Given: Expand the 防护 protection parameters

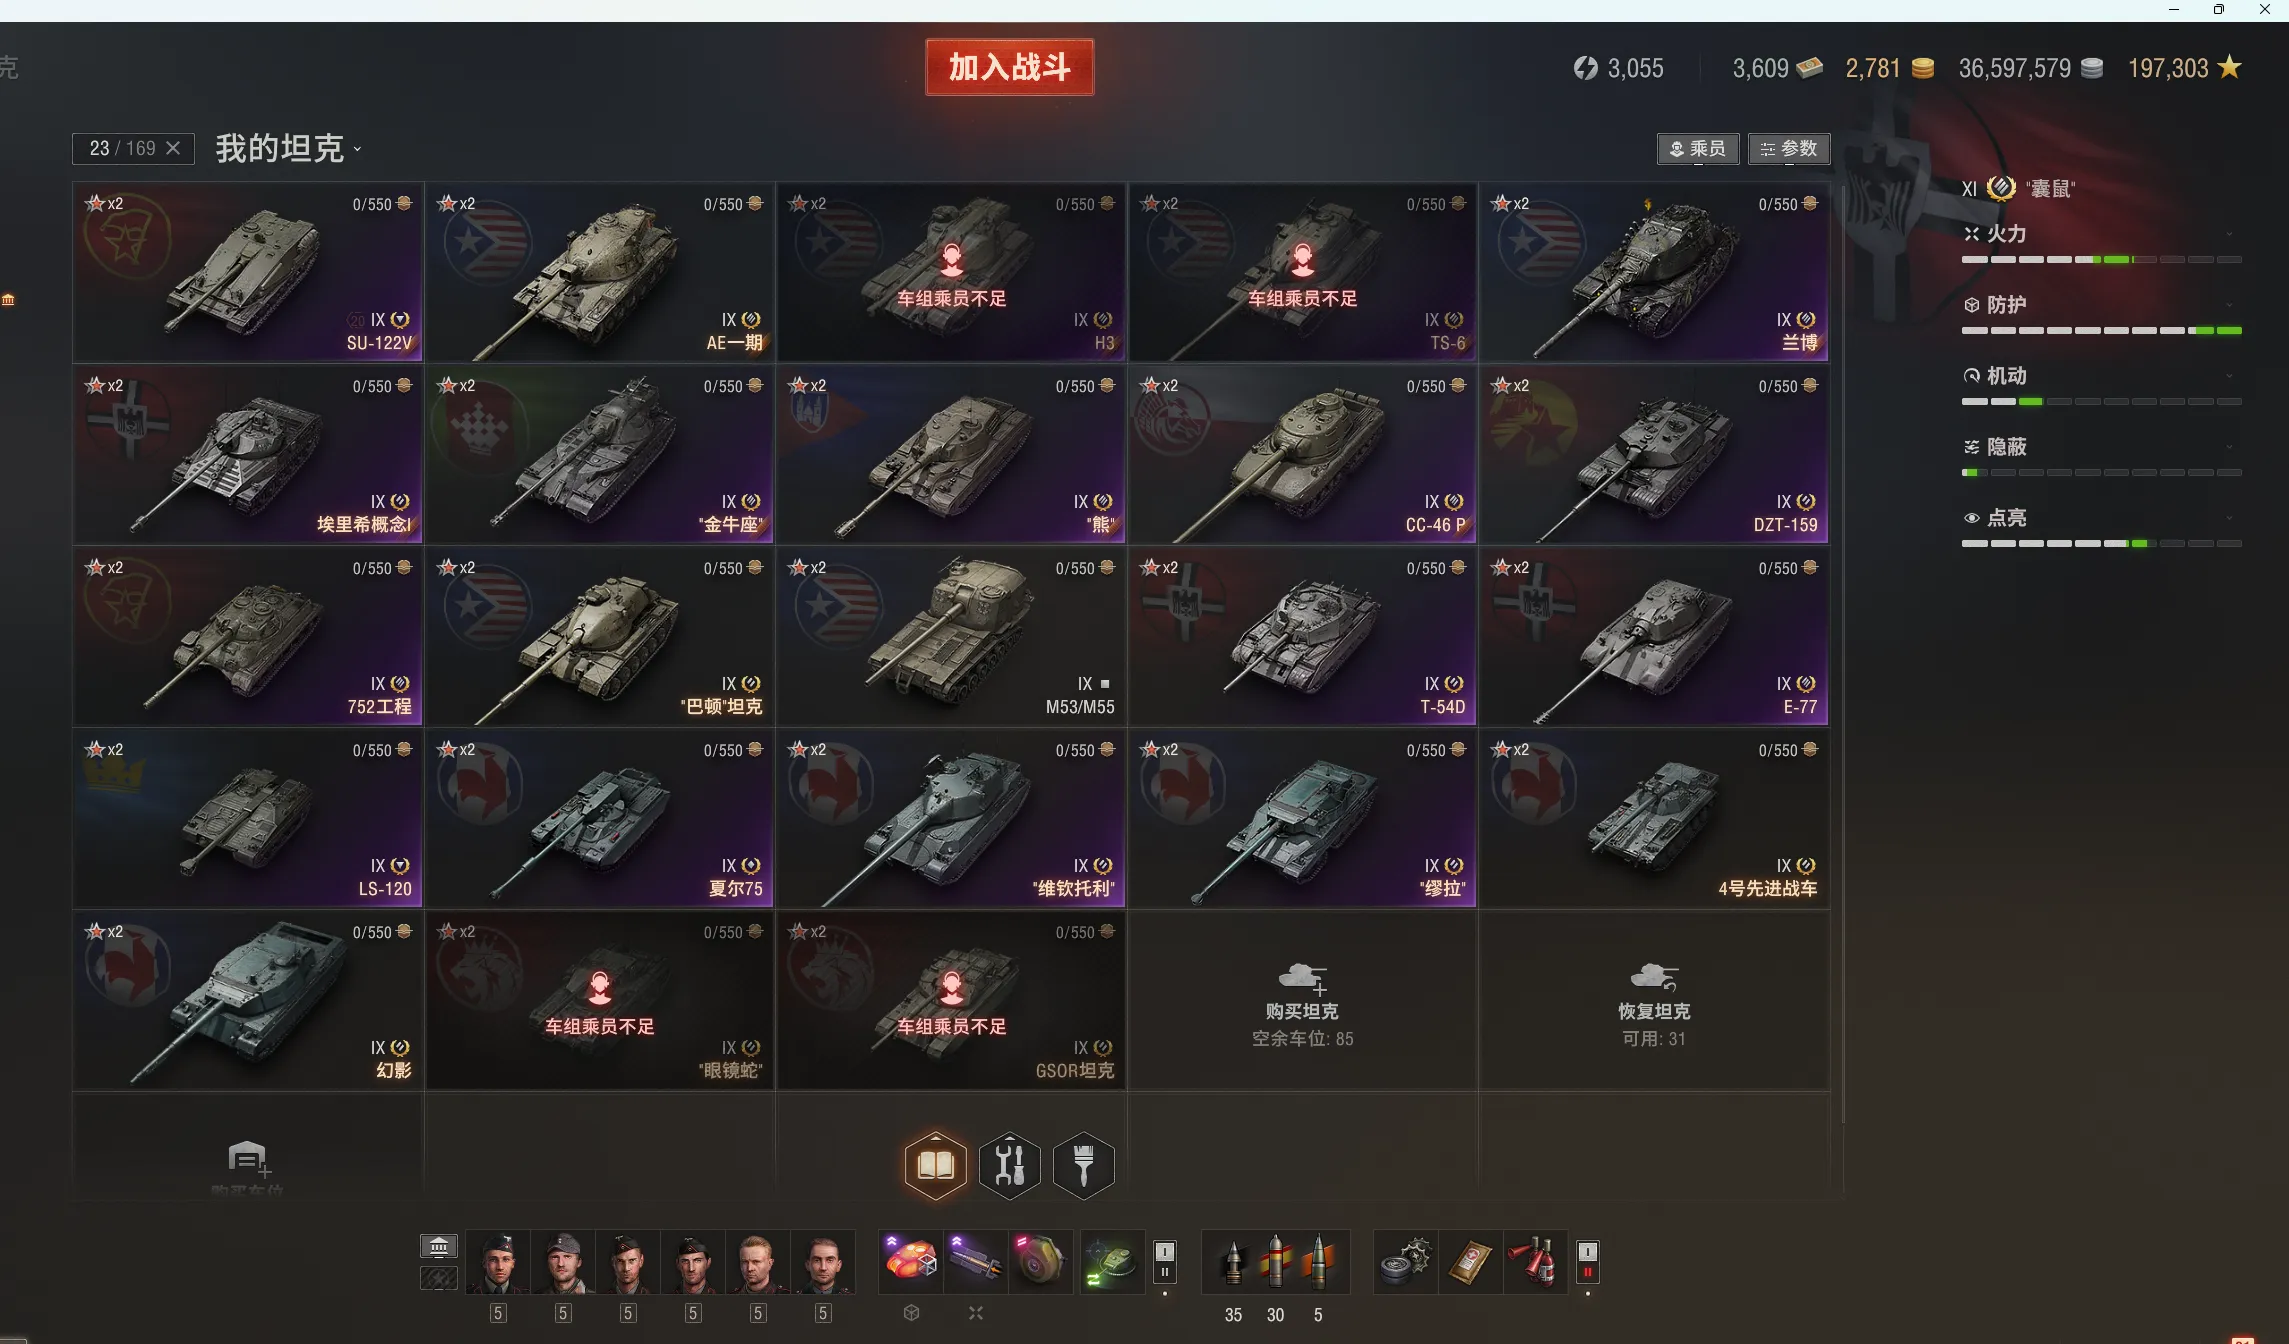Looking at the screenshot, I should [x=2100, y=305].
